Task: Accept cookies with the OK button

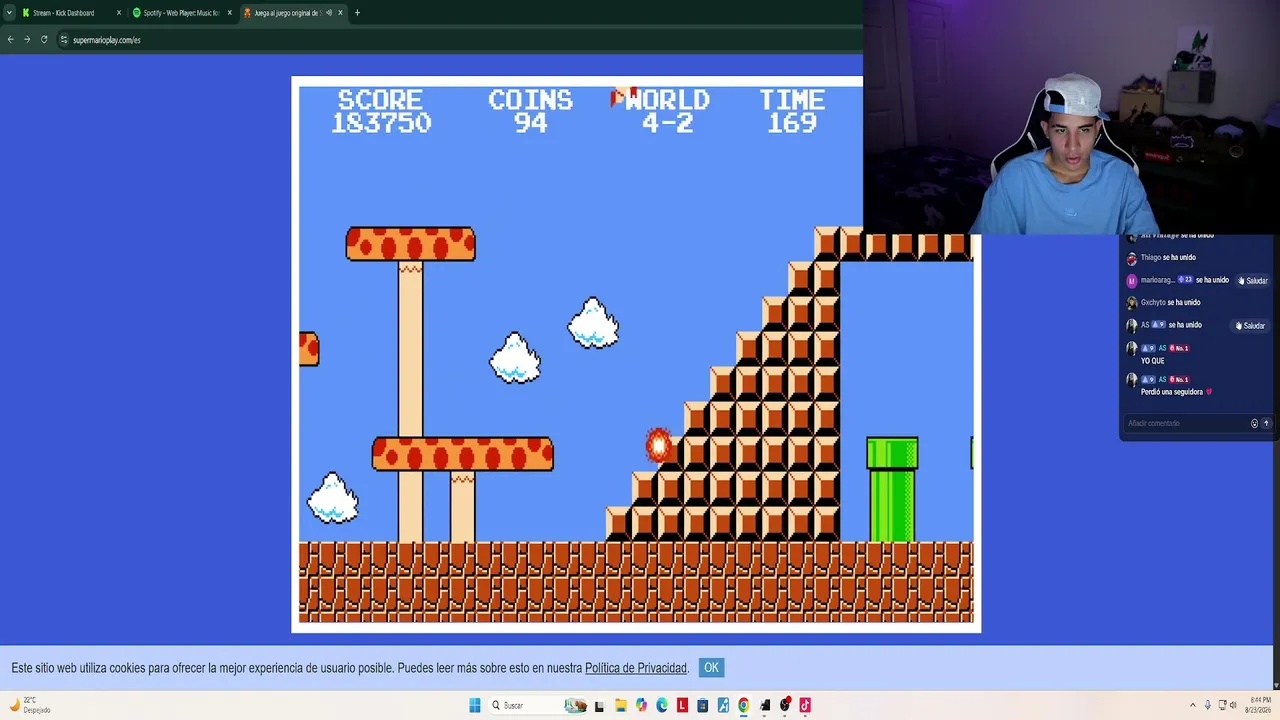Action: point(711,668)
